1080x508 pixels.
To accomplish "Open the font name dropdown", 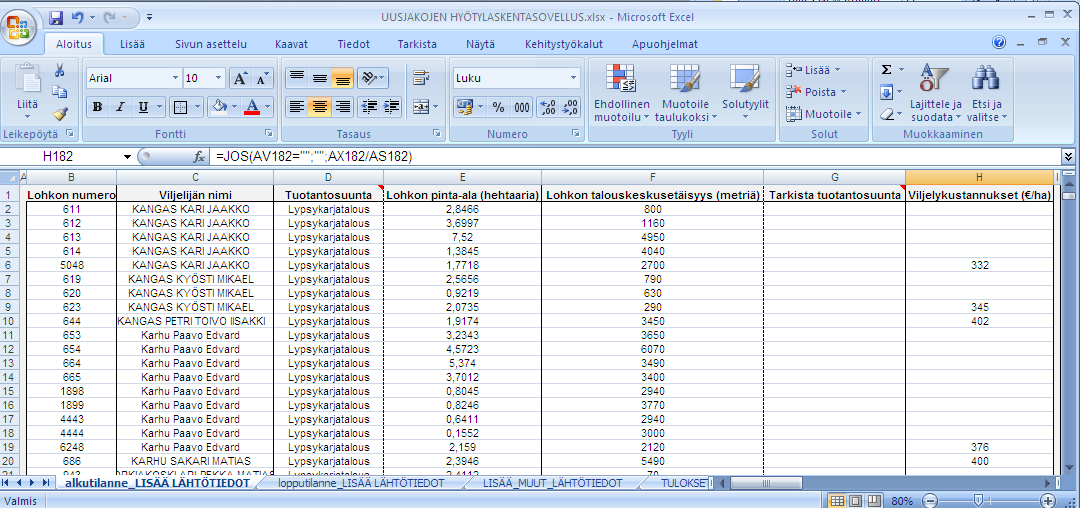I will (176, 78).
